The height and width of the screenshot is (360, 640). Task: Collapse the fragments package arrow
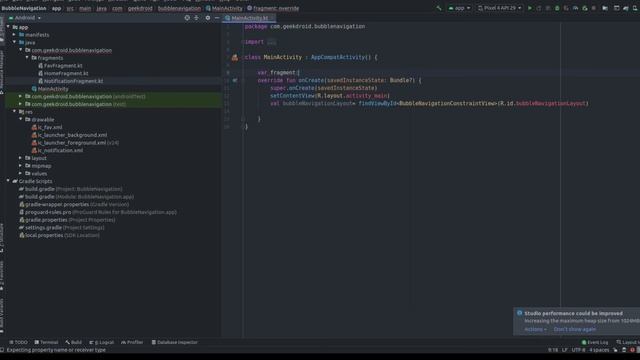coord(27,58)
